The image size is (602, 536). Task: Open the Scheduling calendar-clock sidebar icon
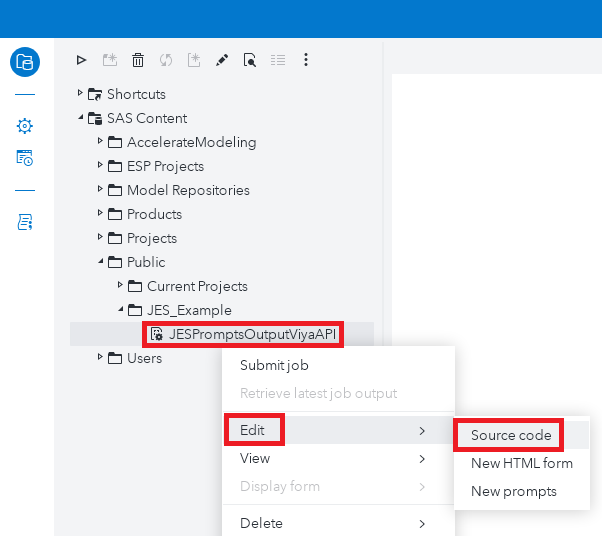pos(25,158)
